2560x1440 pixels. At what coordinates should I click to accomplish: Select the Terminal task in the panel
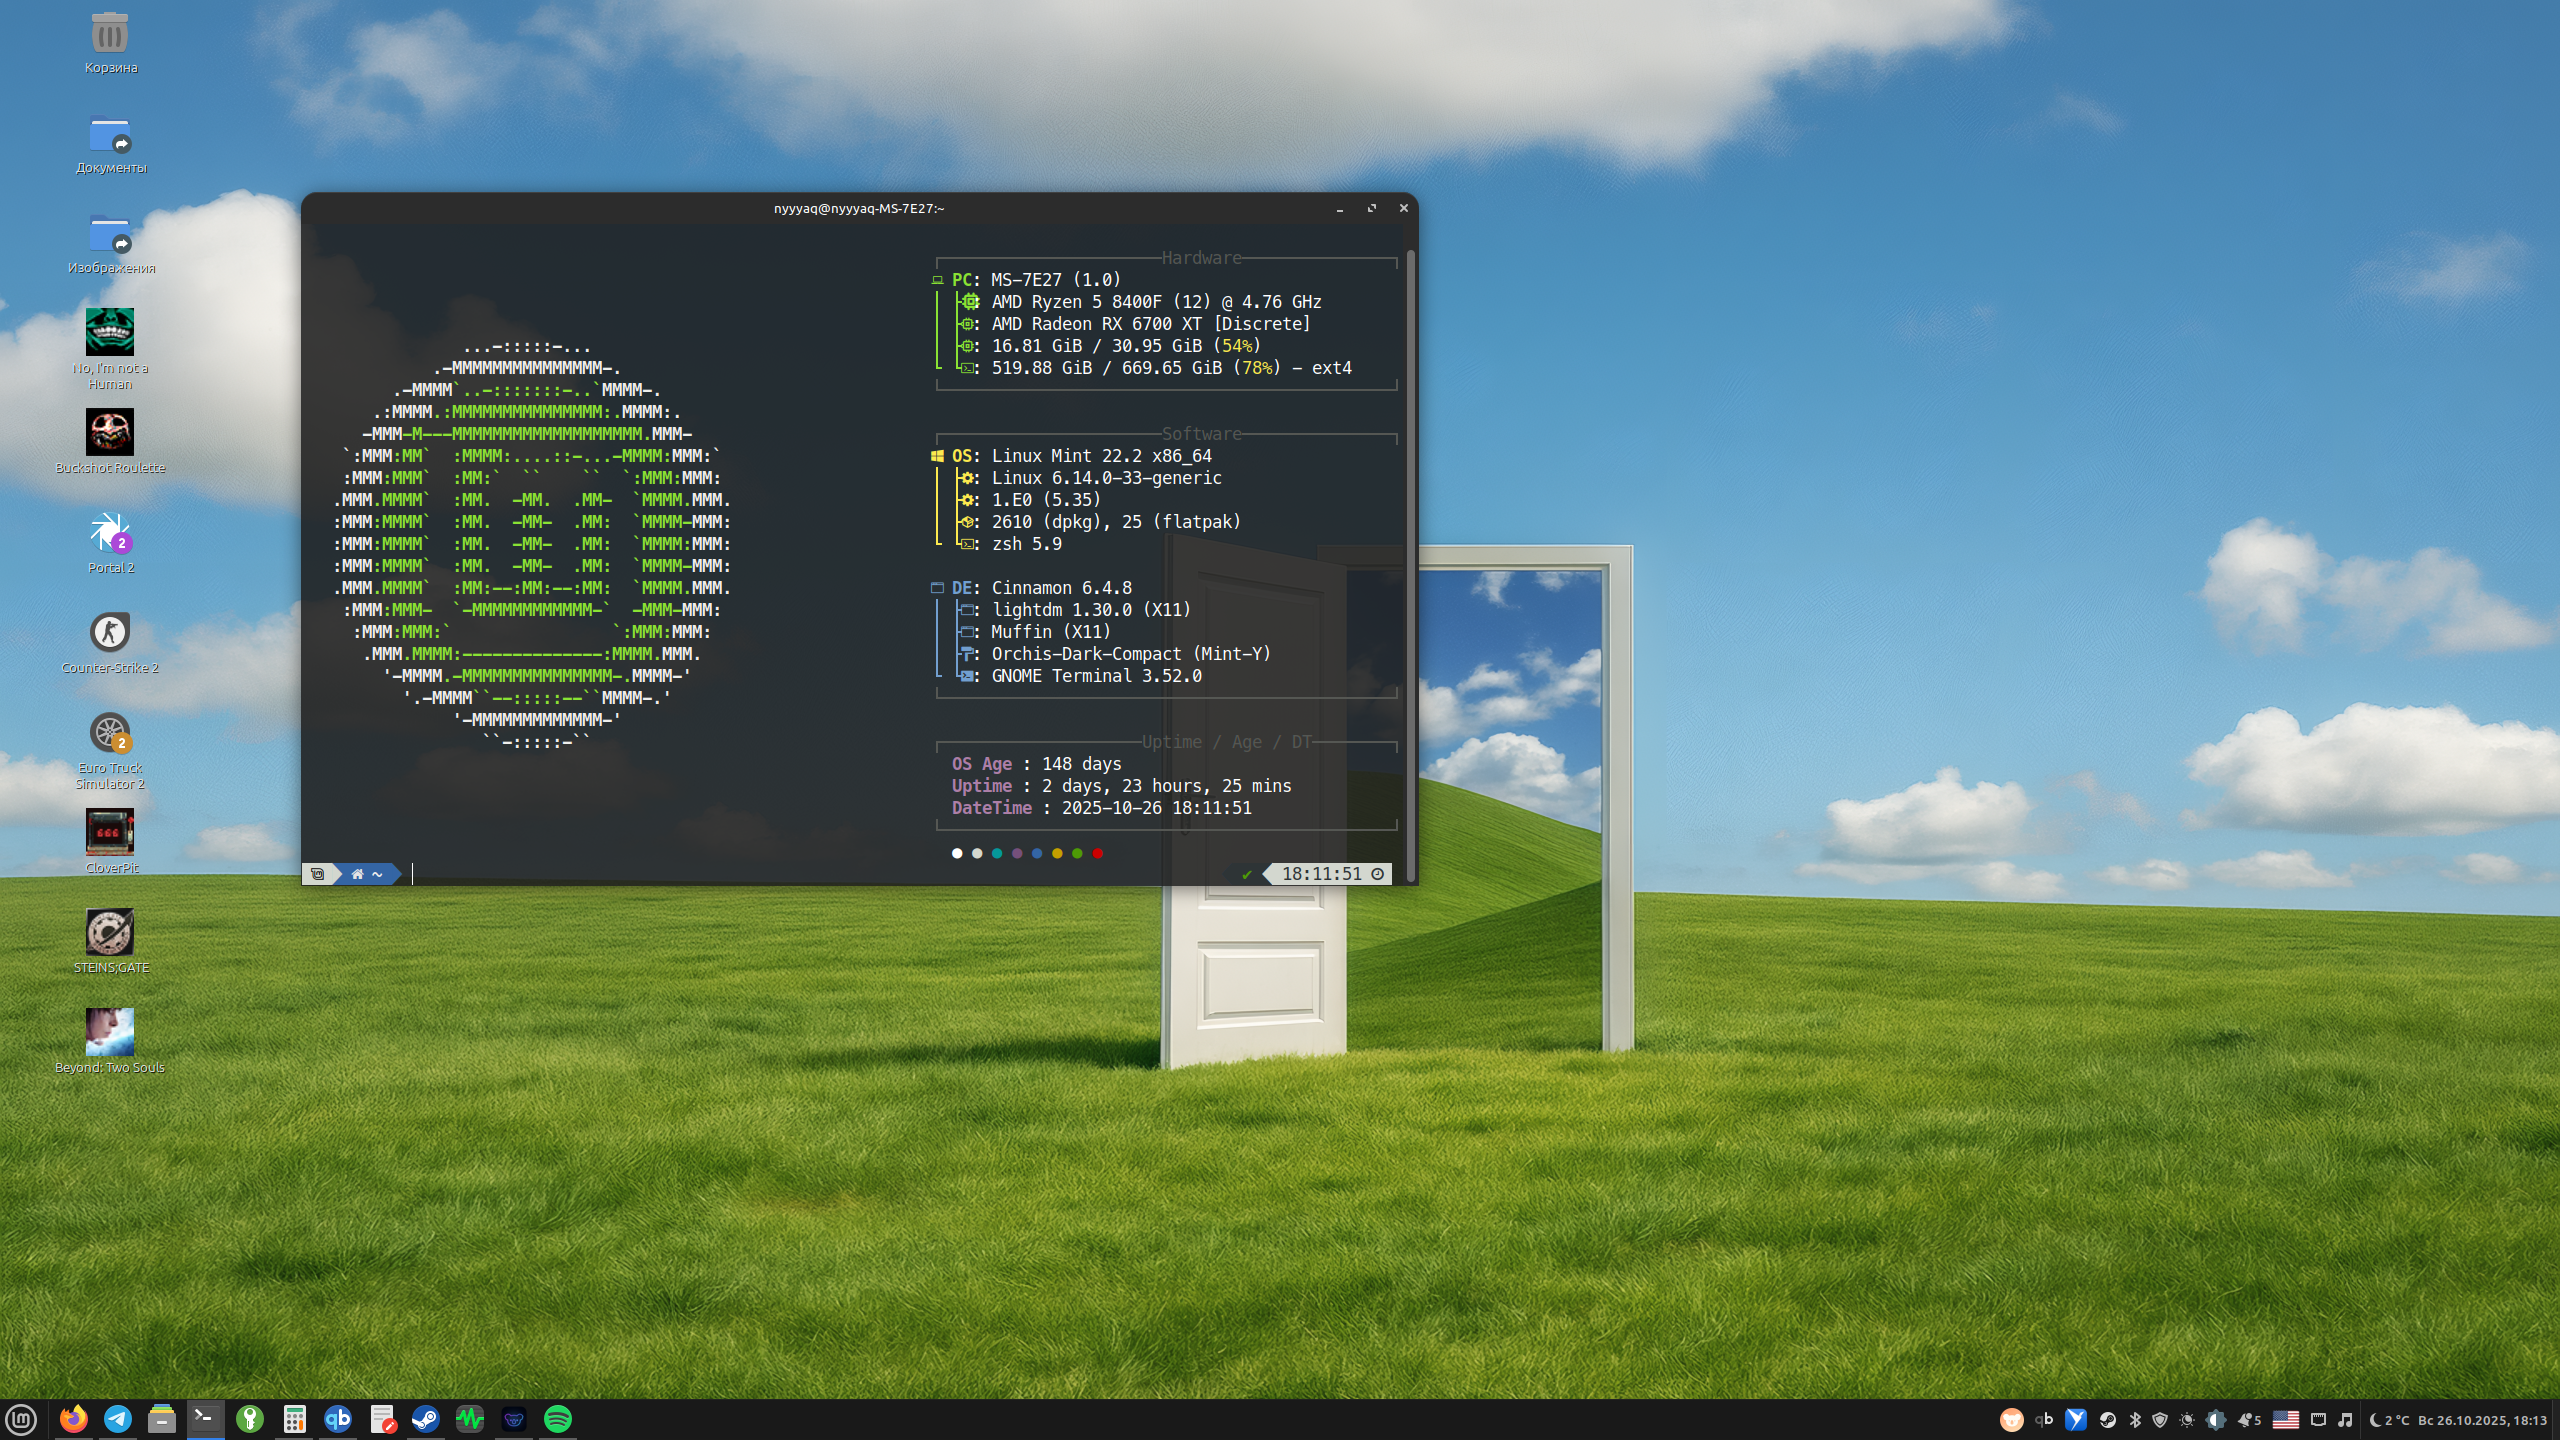click(x=205, y=1419)
